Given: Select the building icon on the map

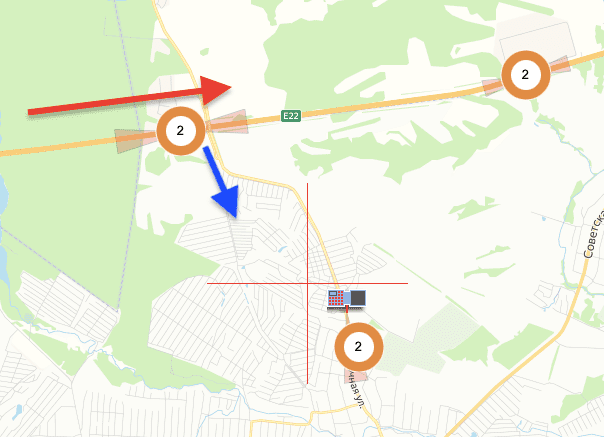Looking at the screenshot, I should (x=346, y=300).
